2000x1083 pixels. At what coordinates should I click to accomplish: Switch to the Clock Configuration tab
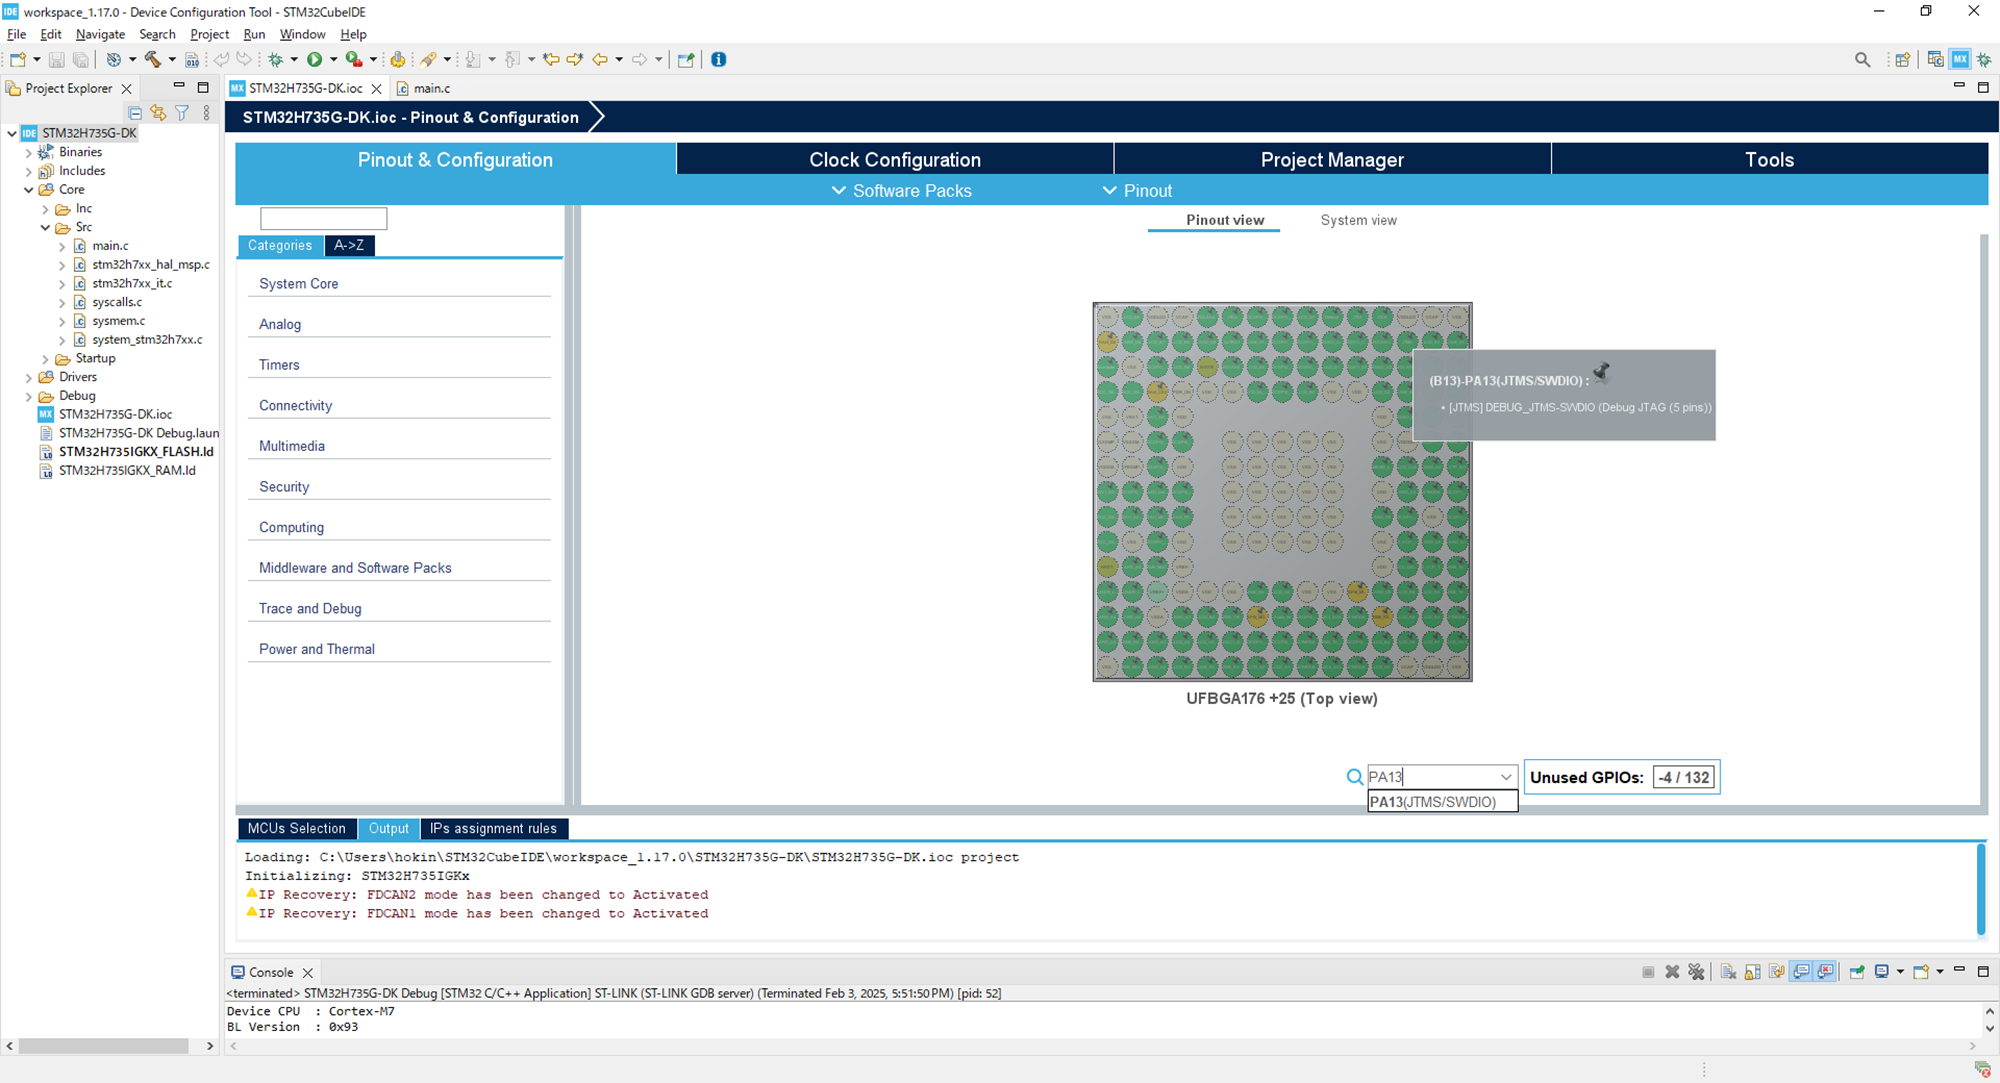[x=894, y=159]
